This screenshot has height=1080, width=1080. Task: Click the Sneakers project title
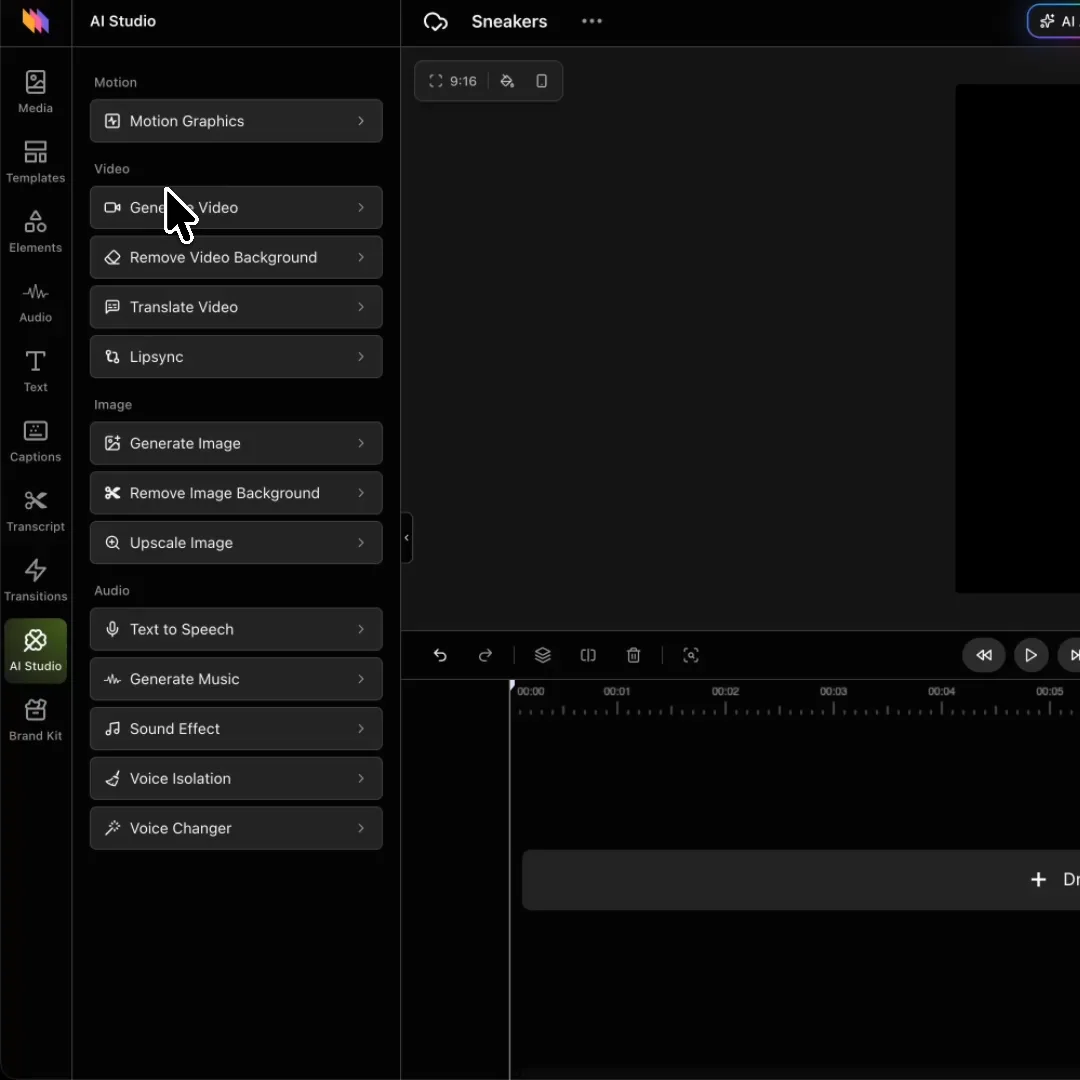(509, 21)
